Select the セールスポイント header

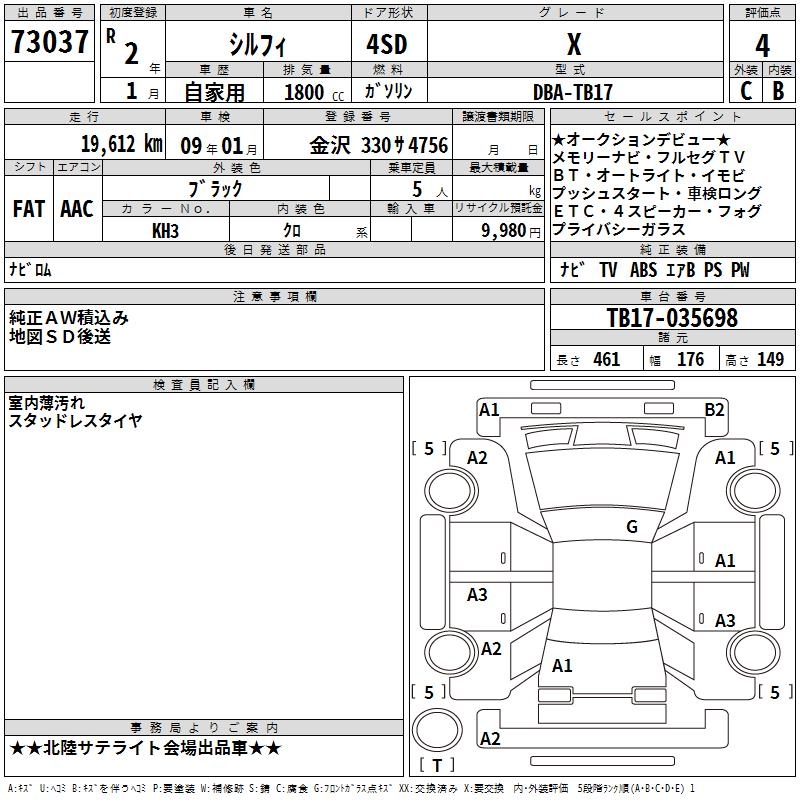[672, 116]
